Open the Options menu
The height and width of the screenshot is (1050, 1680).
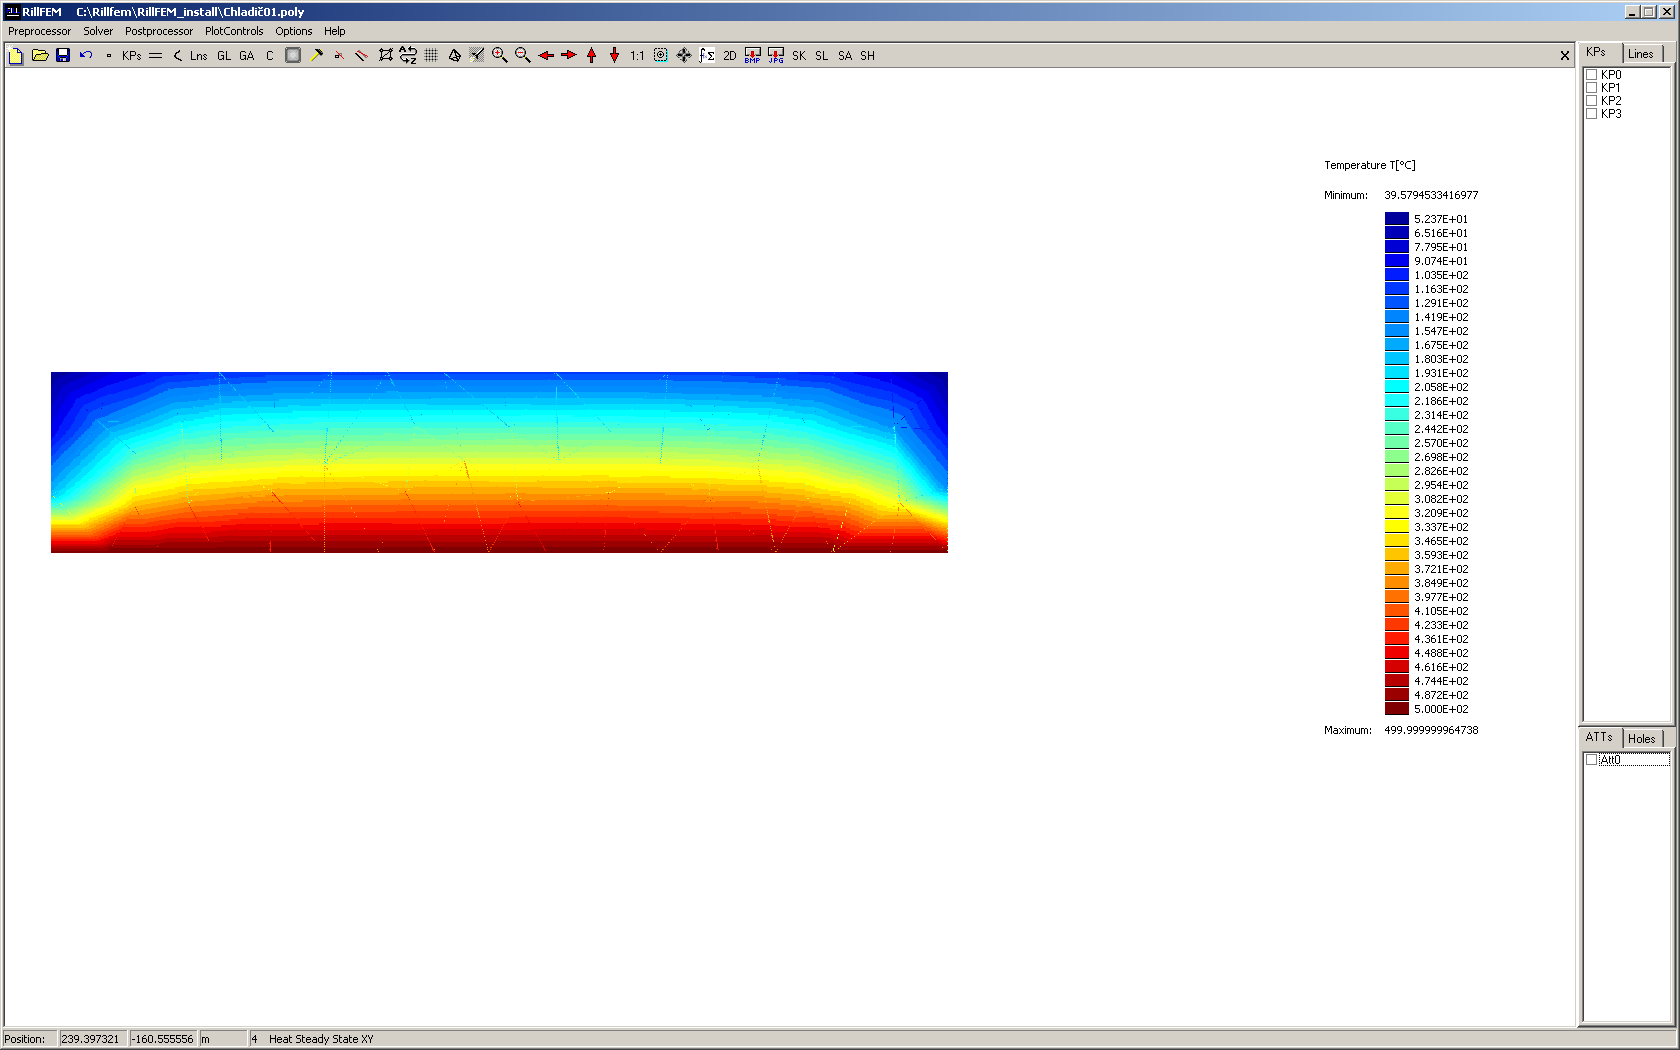[x=294, y=31]
